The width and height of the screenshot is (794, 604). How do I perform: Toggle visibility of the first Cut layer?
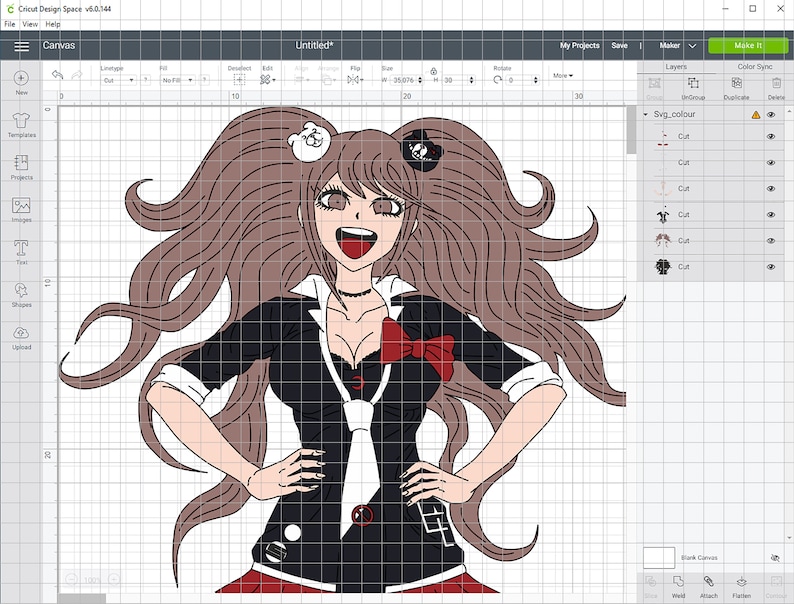tap(771, 136)
